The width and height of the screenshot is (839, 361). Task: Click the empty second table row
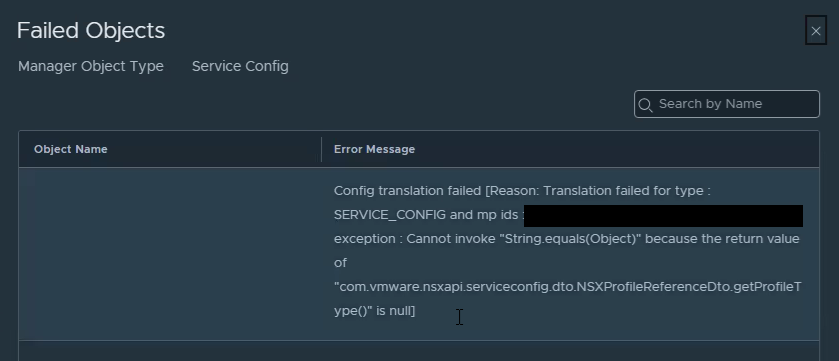point(419,351)
